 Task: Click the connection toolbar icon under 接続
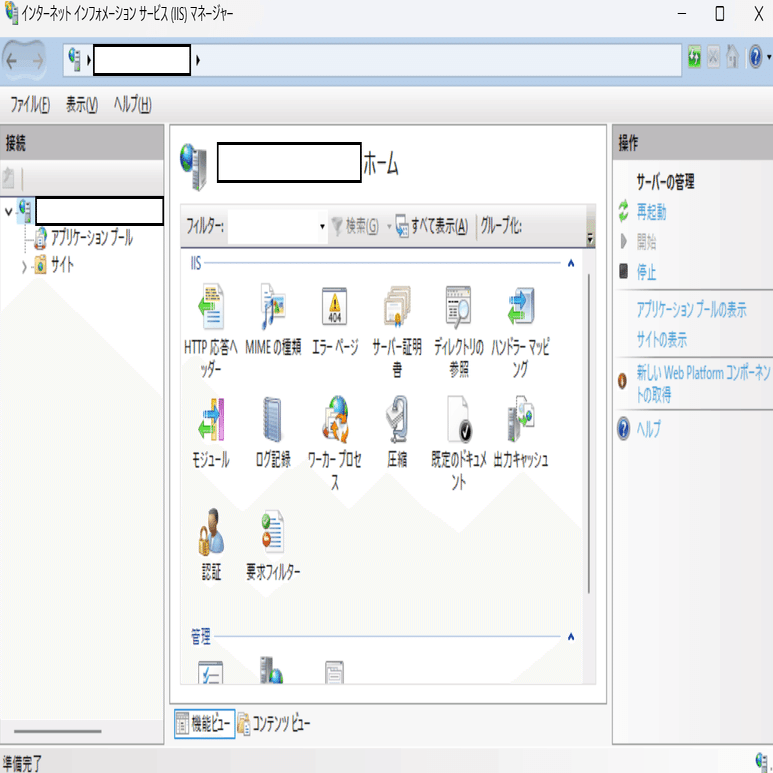[8, 178]
